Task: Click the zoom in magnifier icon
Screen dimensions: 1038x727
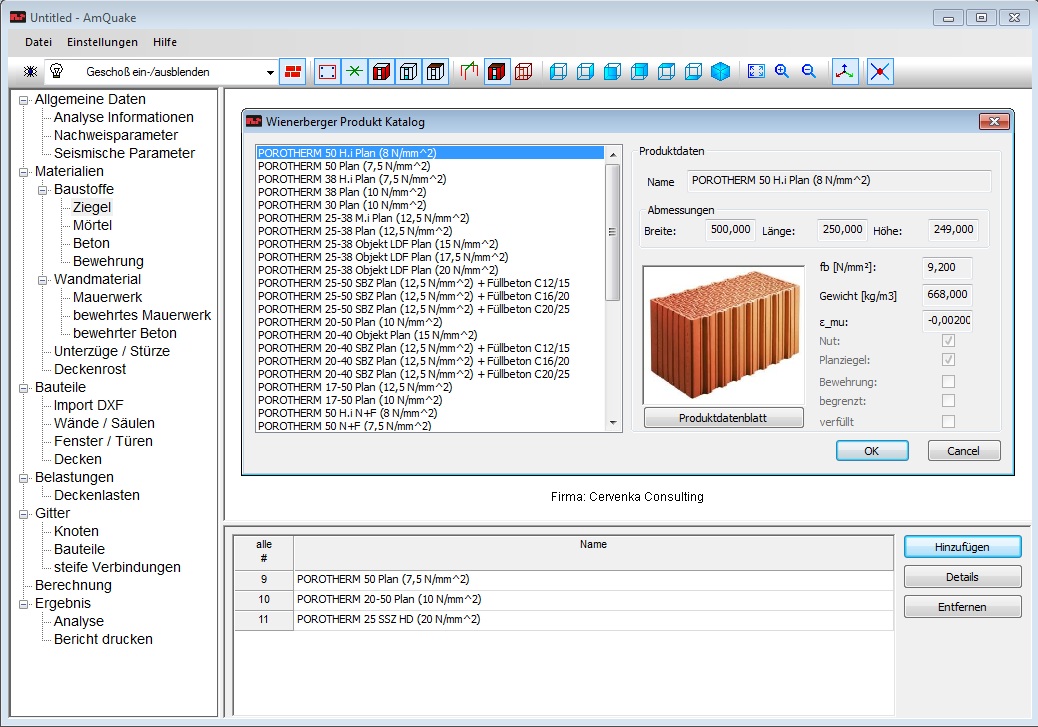Action: coord(782,72)
